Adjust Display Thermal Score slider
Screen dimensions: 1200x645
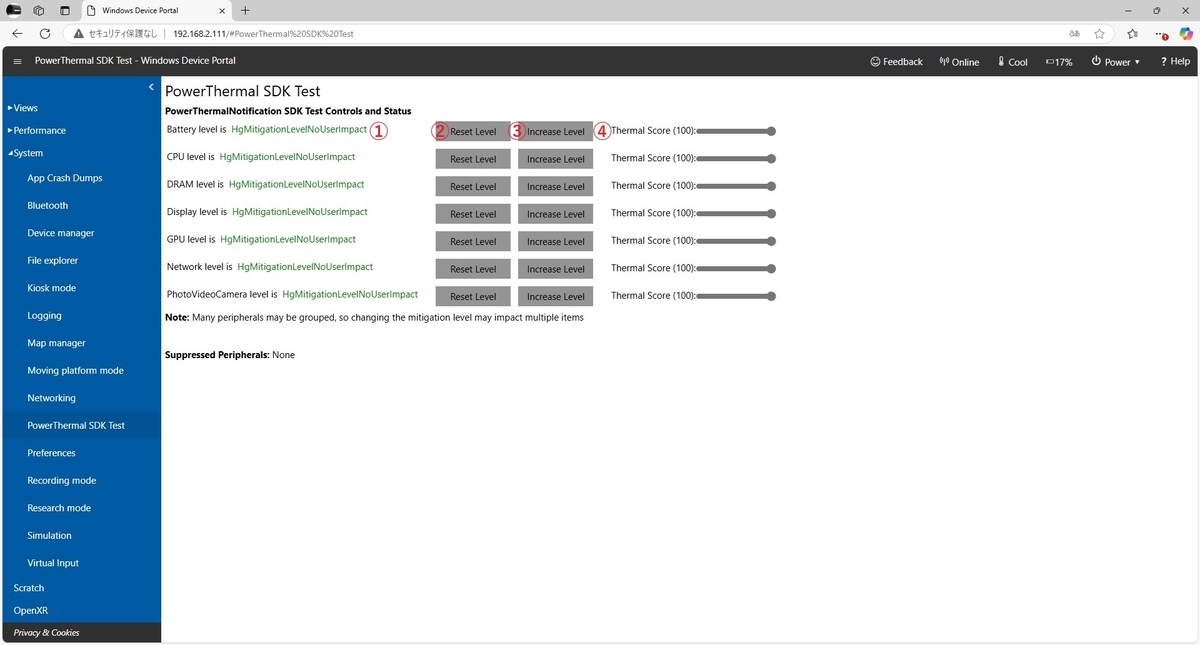click(x=737, y=213)
